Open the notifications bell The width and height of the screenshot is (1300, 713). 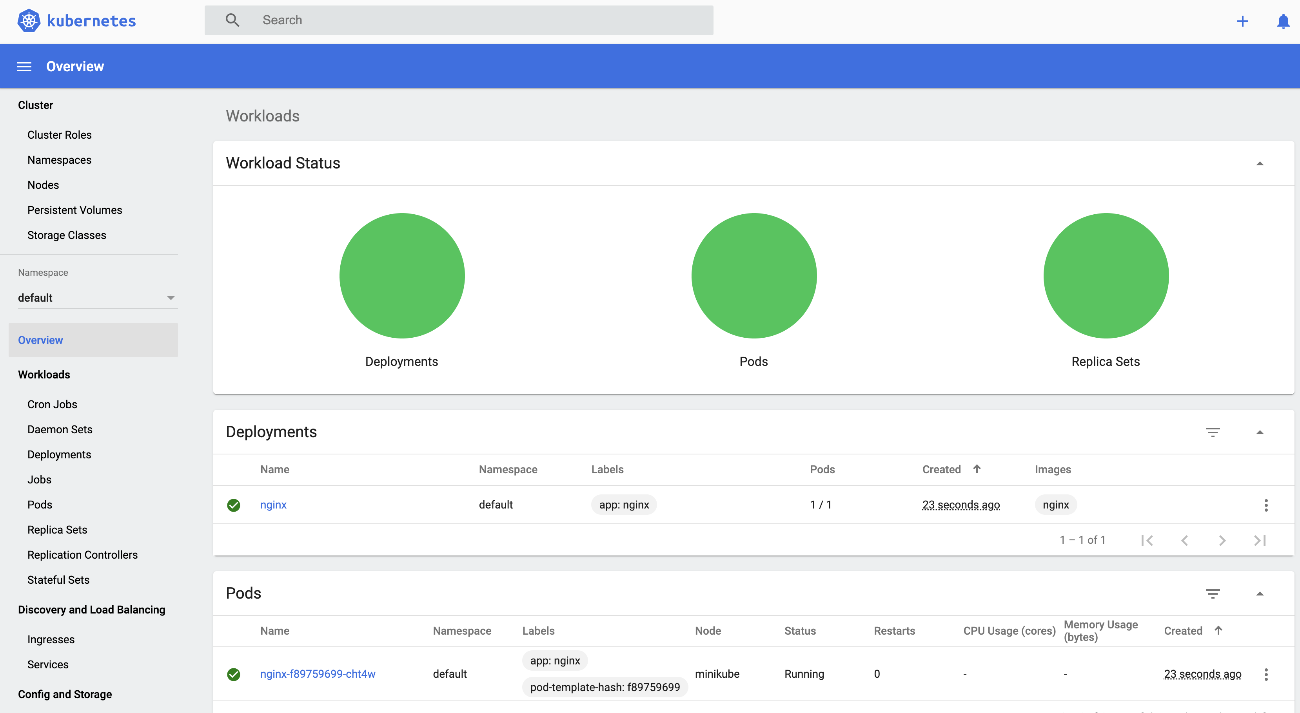click(x=1283, y=21)
